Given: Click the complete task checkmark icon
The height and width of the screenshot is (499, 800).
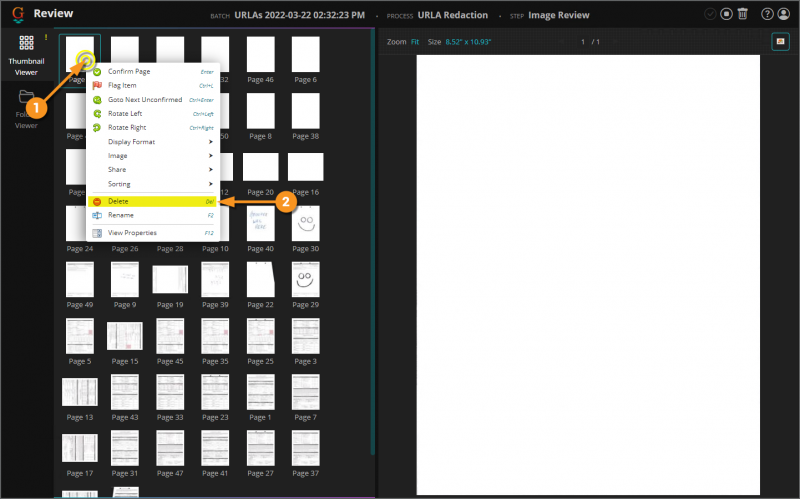Looking at the screenshot, I should tap(710, 14).
